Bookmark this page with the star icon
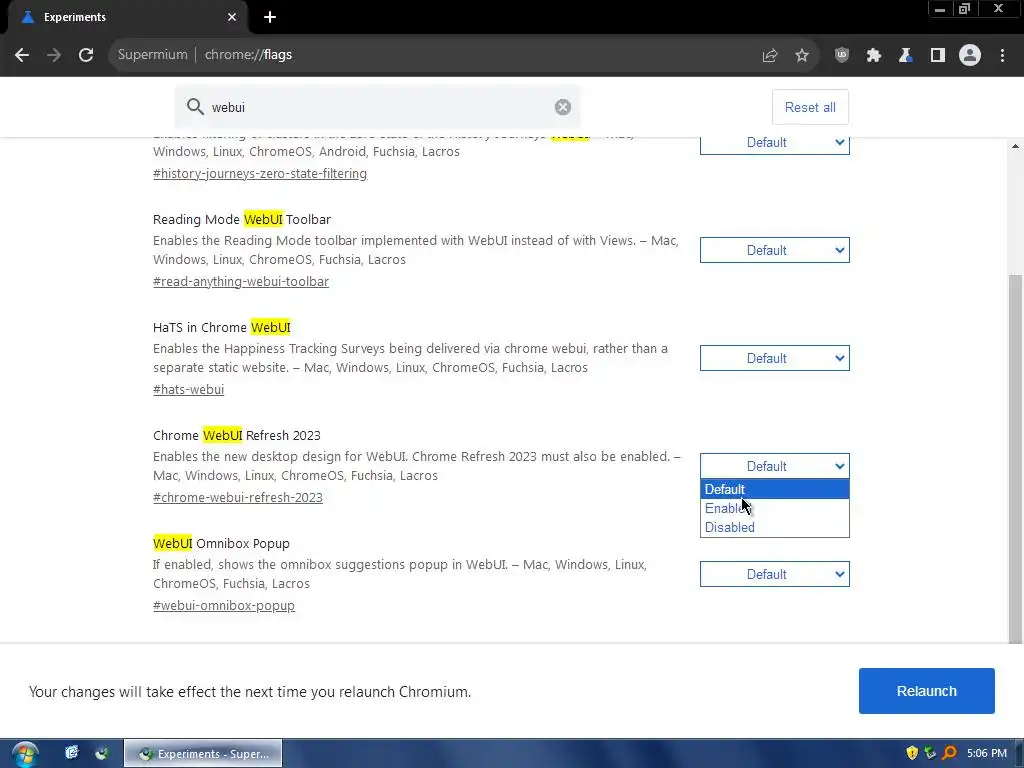Screen dimensions: 1024x768 802,56
